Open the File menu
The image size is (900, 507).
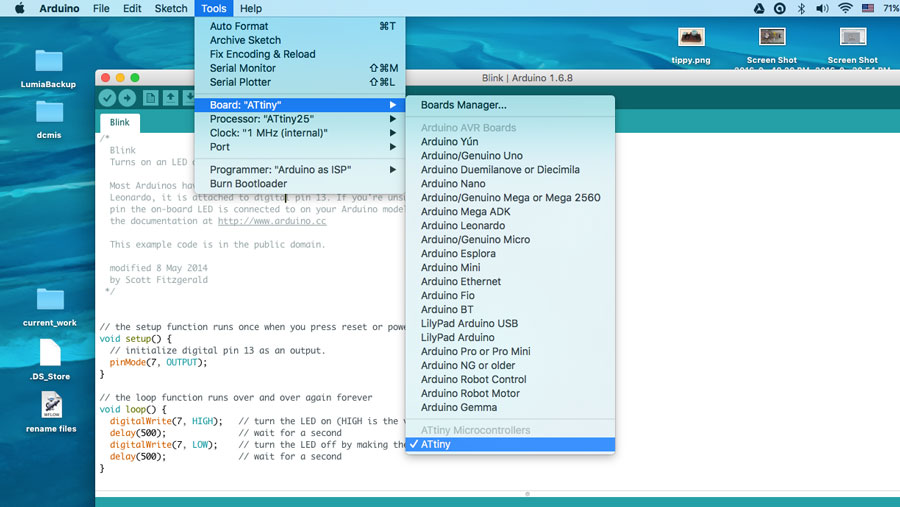[101, 8]
